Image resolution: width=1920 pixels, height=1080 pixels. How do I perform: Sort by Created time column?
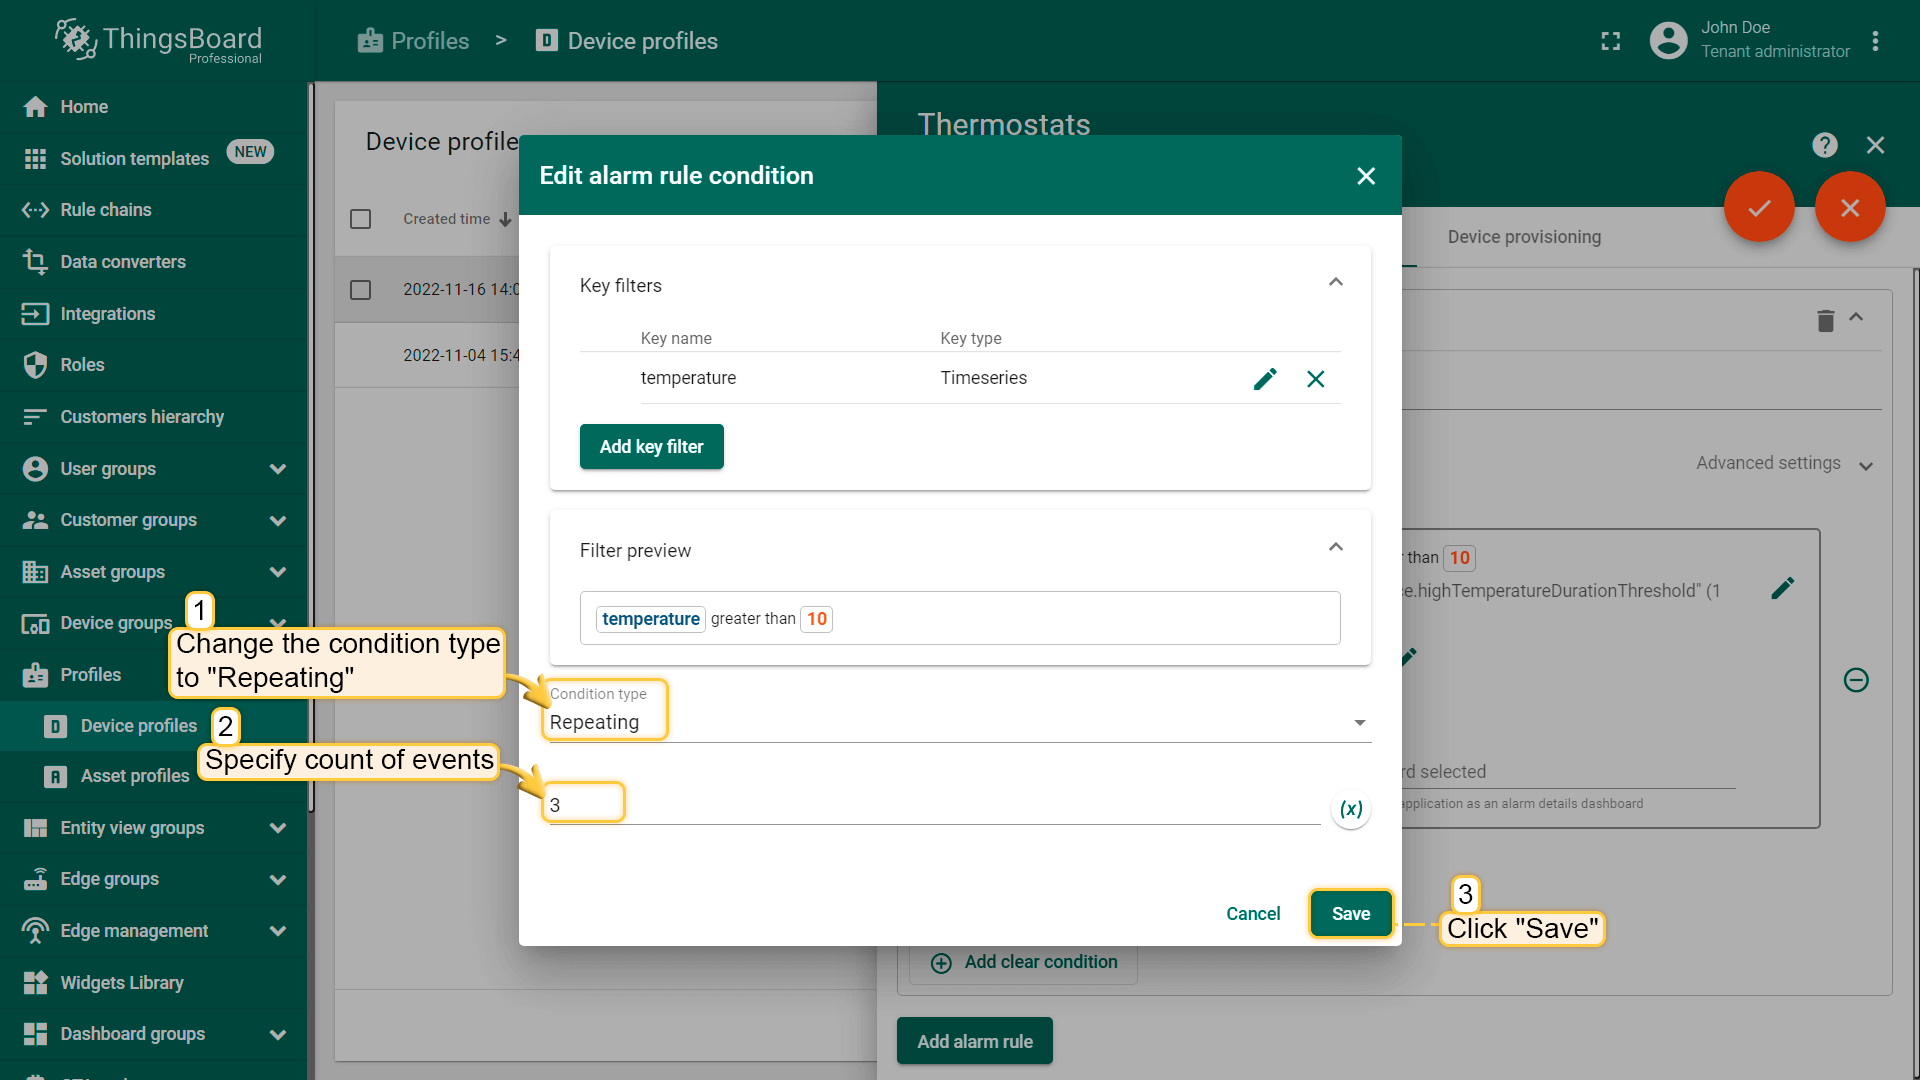coord(457,219)
